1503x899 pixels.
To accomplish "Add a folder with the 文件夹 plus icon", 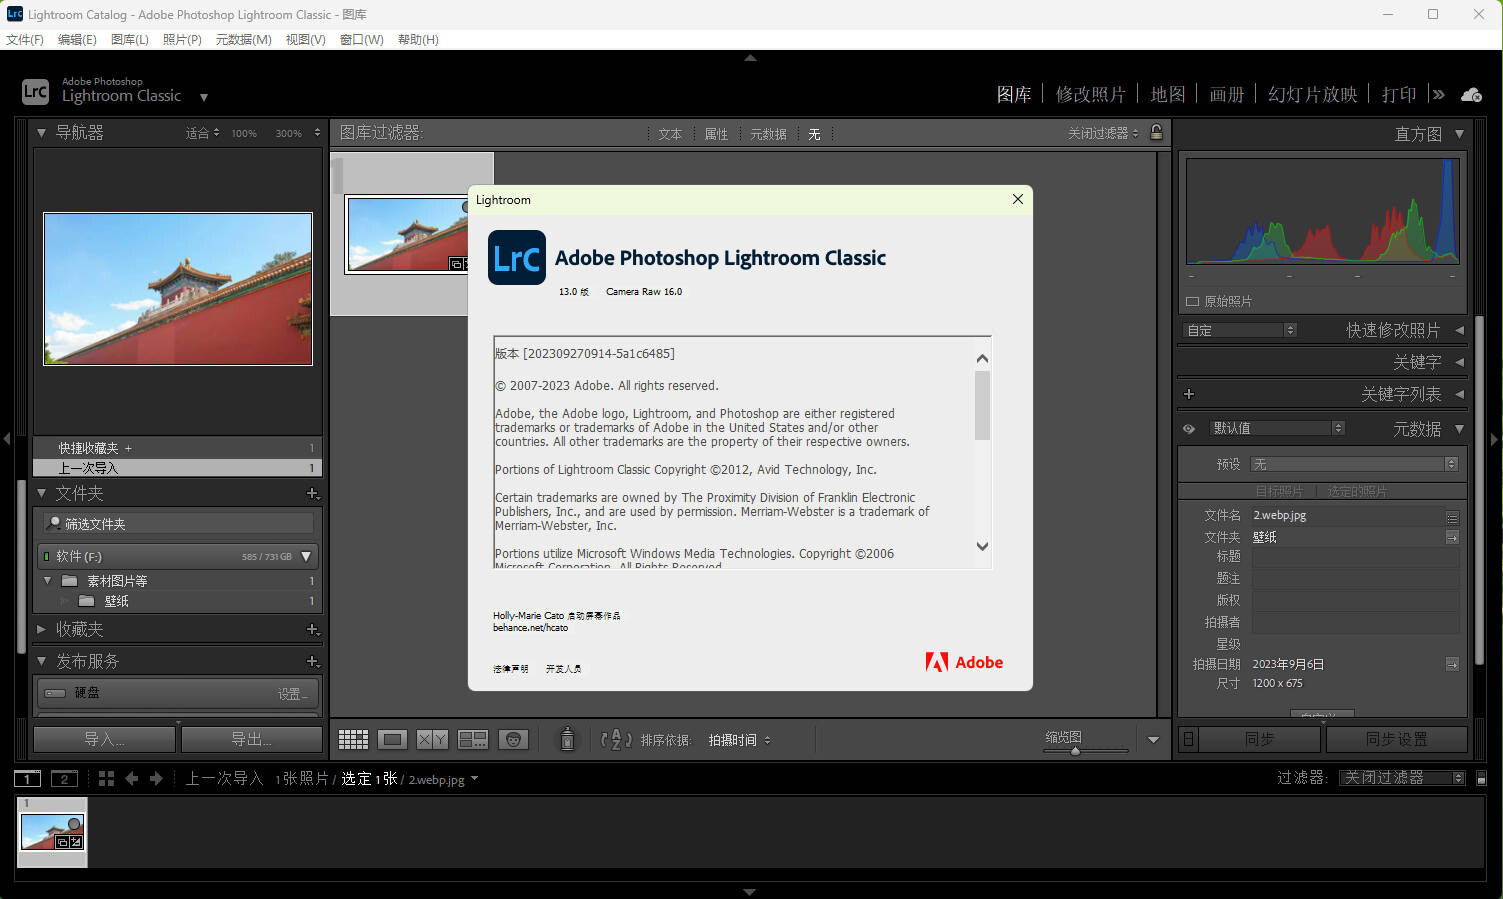I will [313, 493].
